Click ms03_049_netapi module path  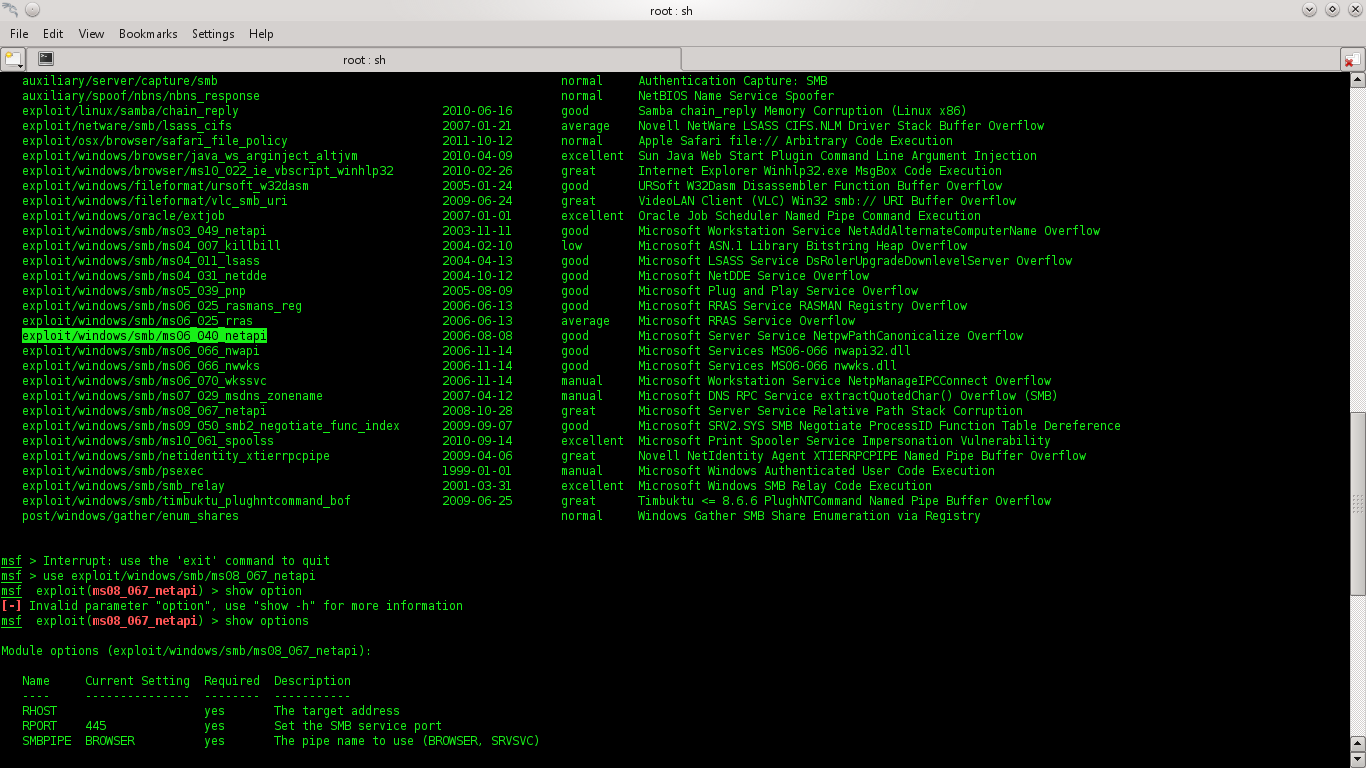coord(144,231)
